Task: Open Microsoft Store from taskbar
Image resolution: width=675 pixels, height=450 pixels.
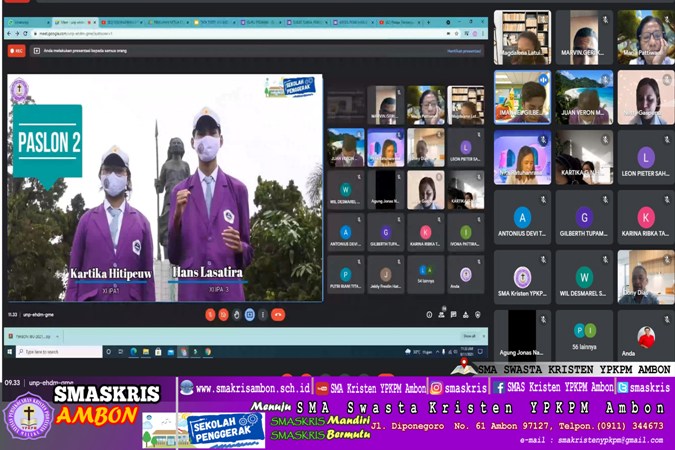Action: (158, 352)
